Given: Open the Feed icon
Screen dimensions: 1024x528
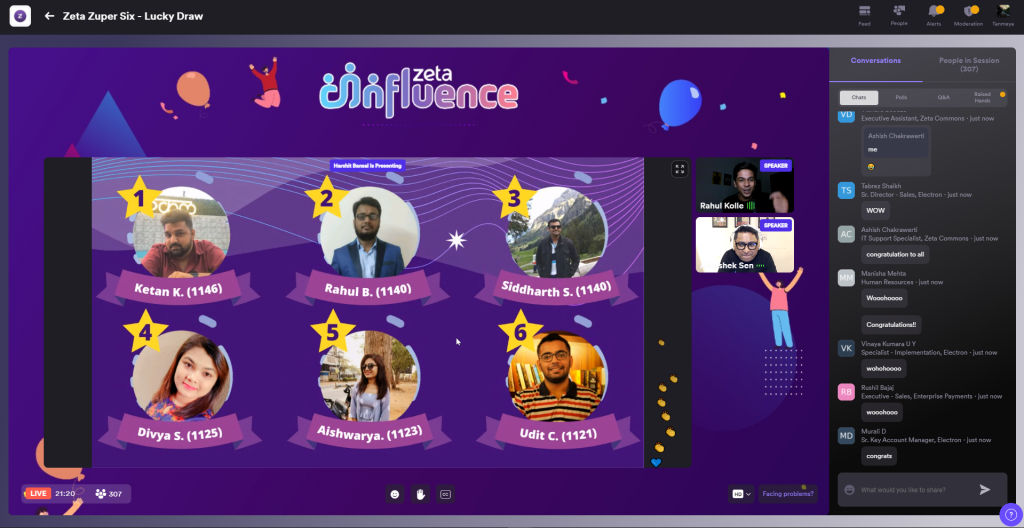Looking at the screenshot, I should coord(865,15).
